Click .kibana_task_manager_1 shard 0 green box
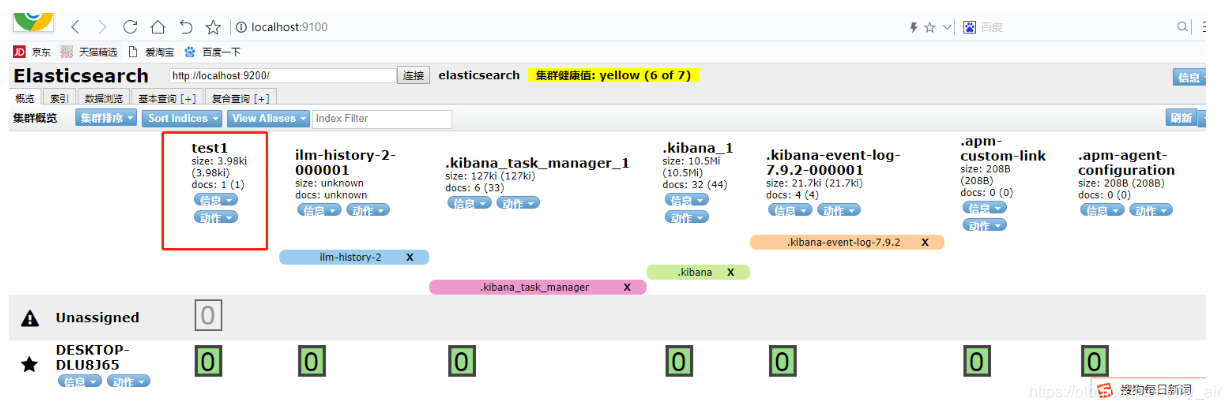 pos(461,361)
